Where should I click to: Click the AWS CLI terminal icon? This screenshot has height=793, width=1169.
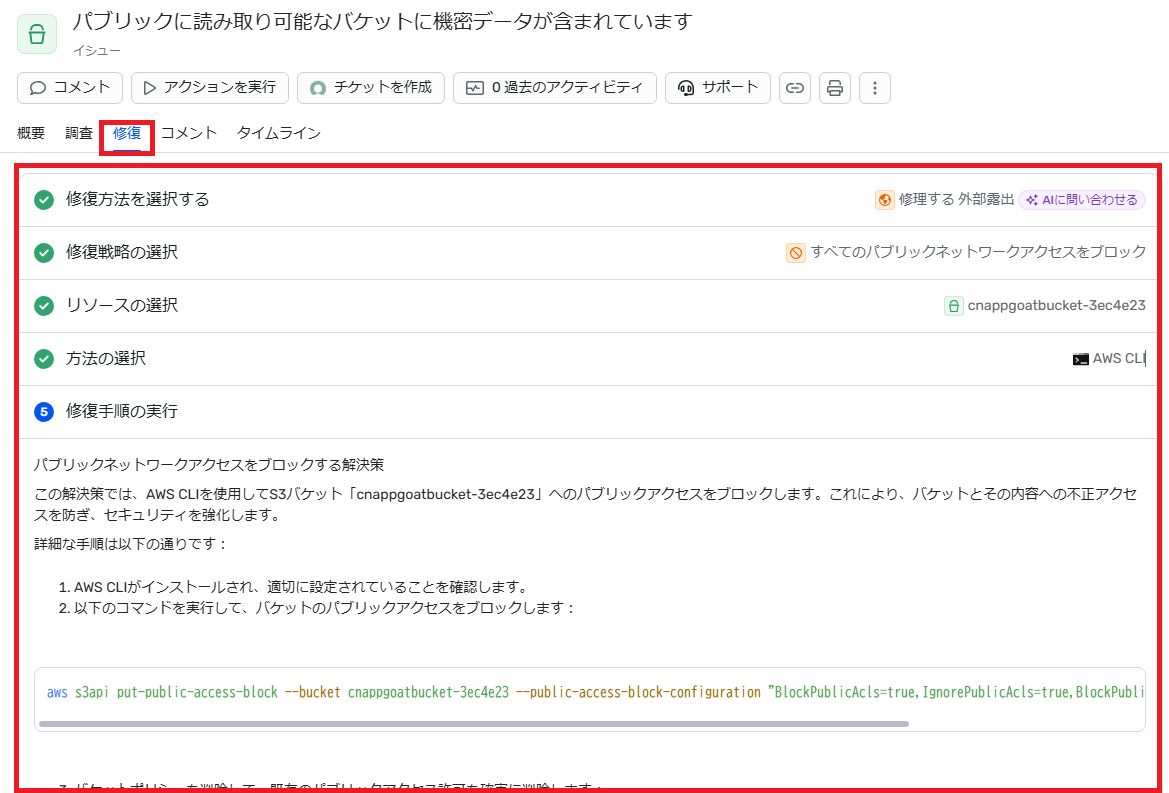pos(1080,359)
